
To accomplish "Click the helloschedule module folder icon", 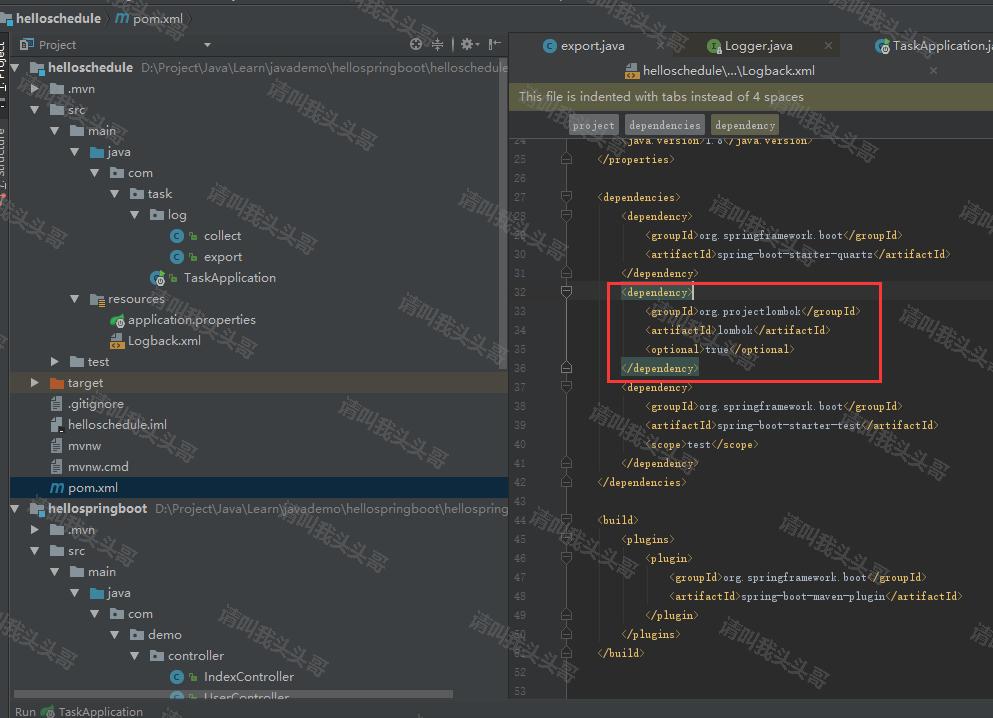I will click(37, 68).
